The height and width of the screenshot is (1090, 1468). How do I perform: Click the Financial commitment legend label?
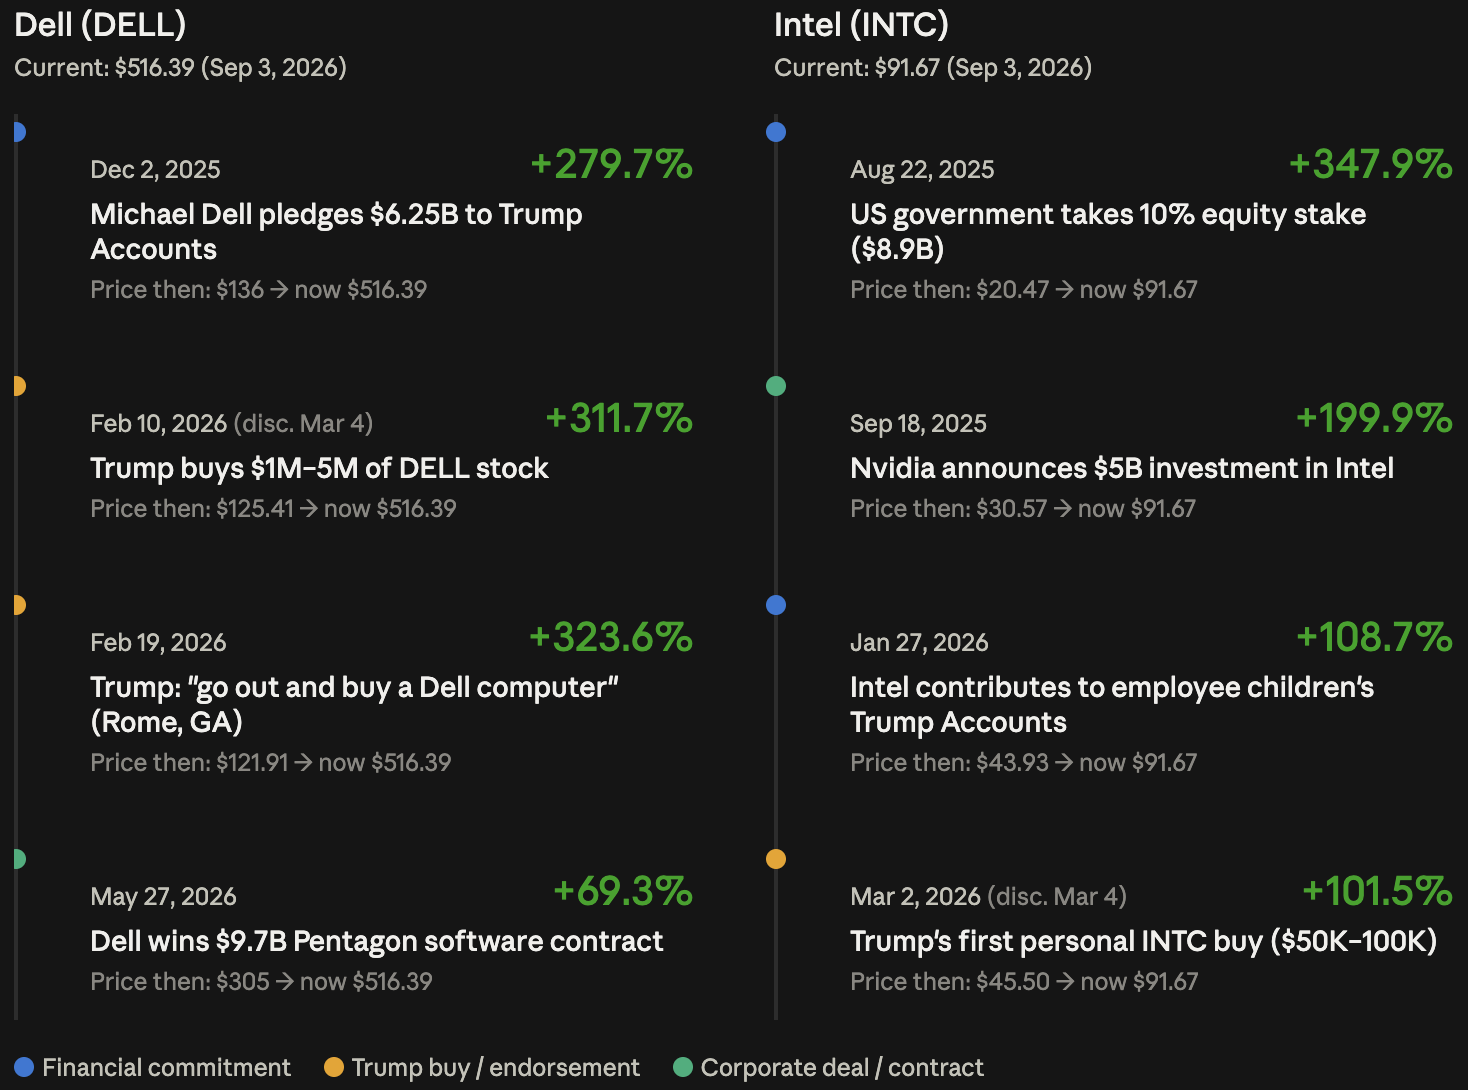click(166, 1068)
